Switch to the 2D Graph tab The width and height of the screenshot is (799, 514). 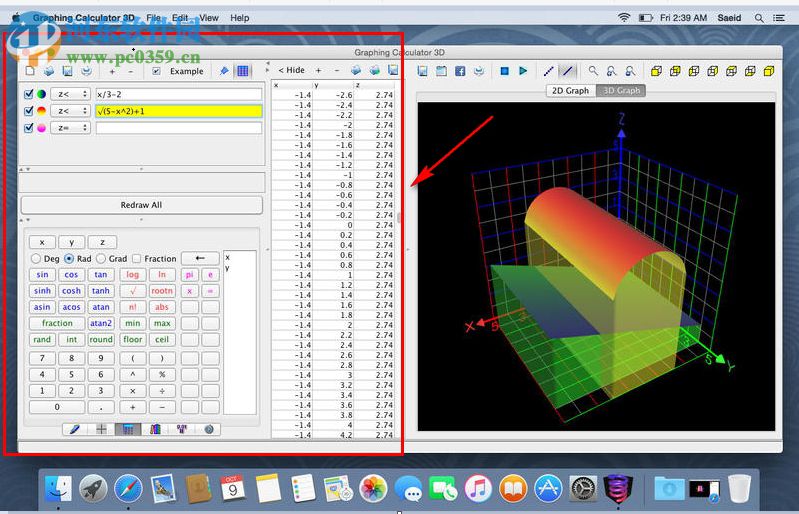point(571,91)
